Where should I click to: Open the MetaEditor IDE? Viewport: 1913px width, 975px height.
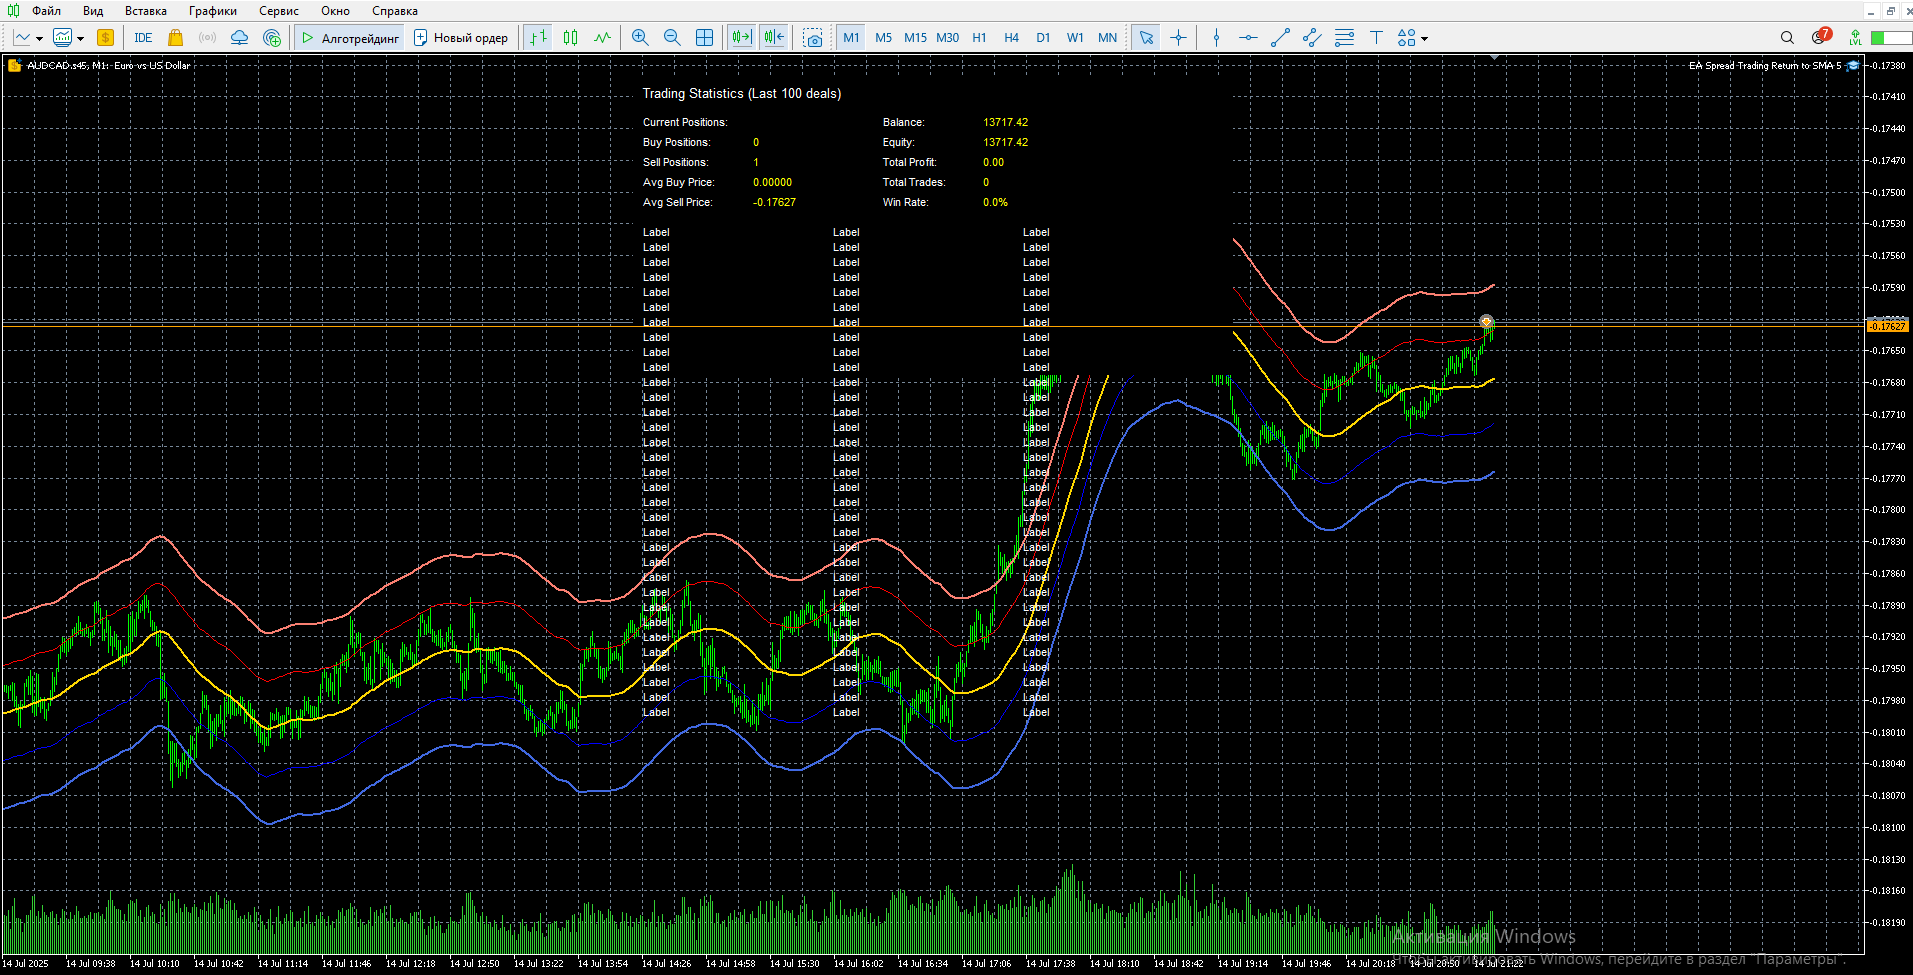tap(143, 38)
